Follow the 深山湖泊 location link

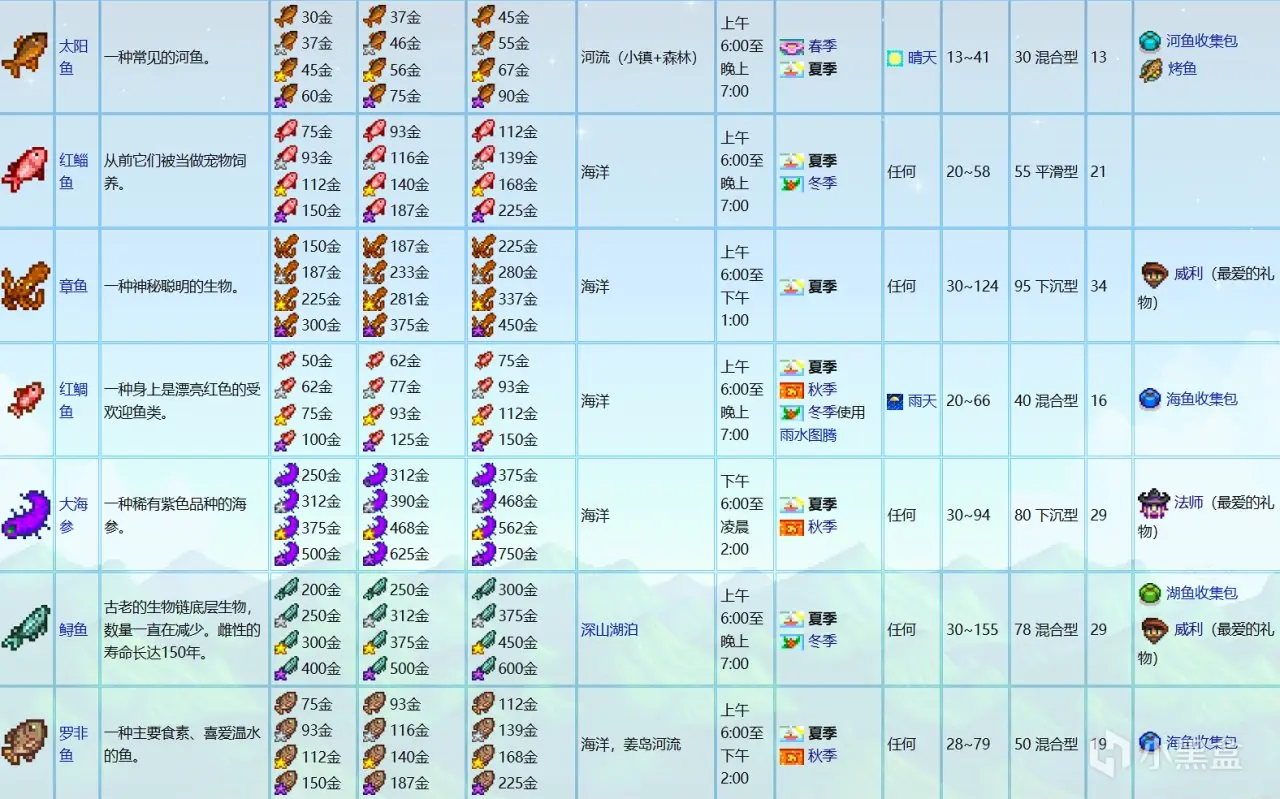click(610, 630)
